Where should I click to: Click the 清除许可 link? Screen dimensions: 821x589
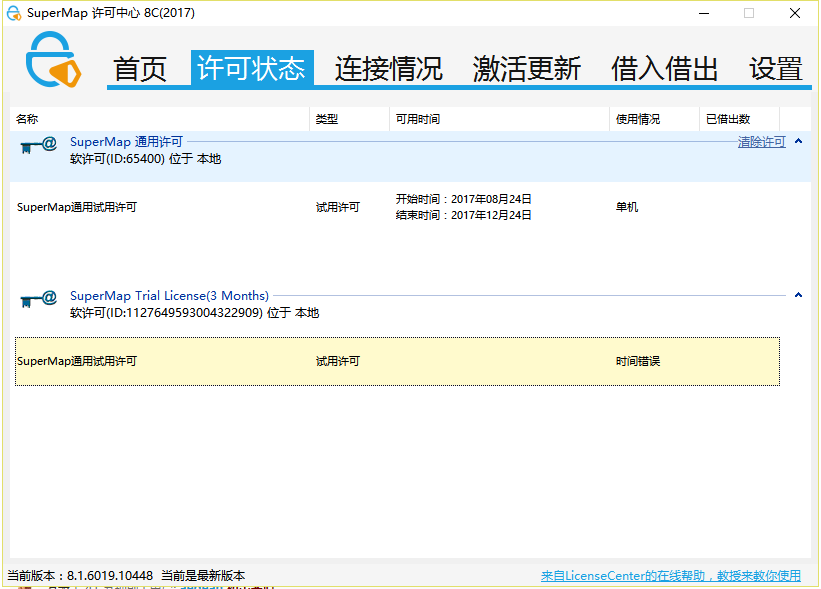(x=761, y=142)
